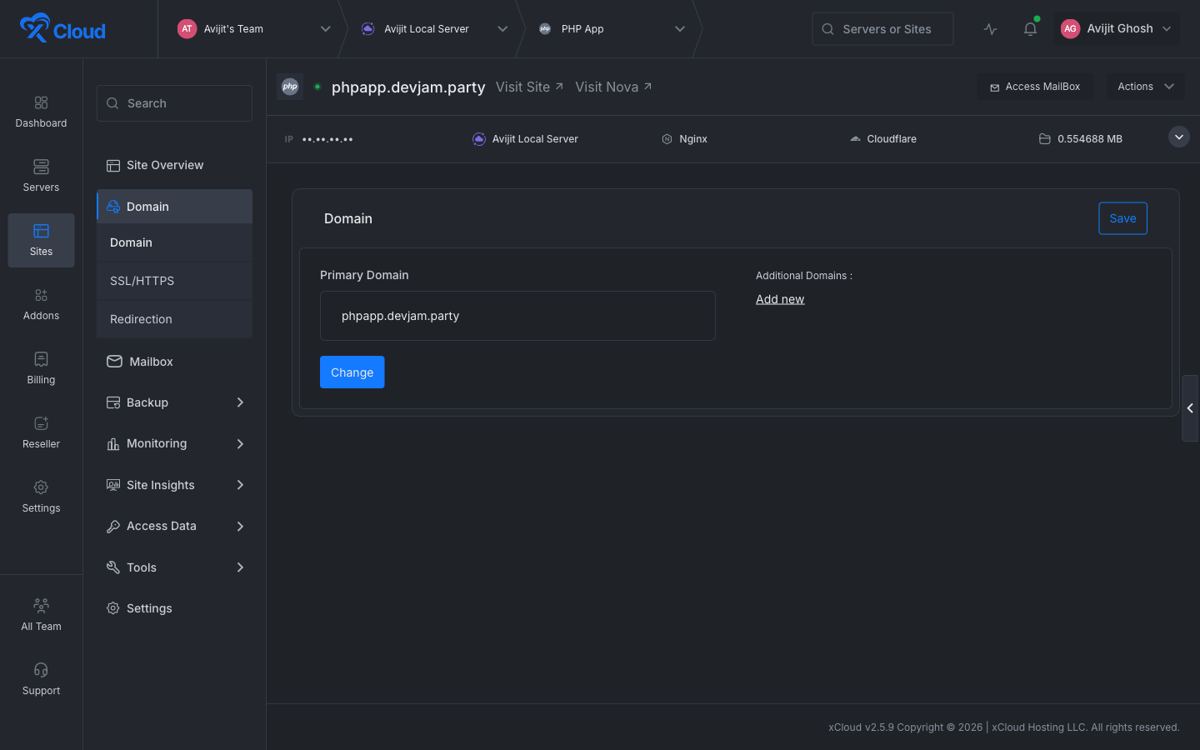Click the disk size folder icon
The image size is (1200, 750).
(x=1044, y=139)
